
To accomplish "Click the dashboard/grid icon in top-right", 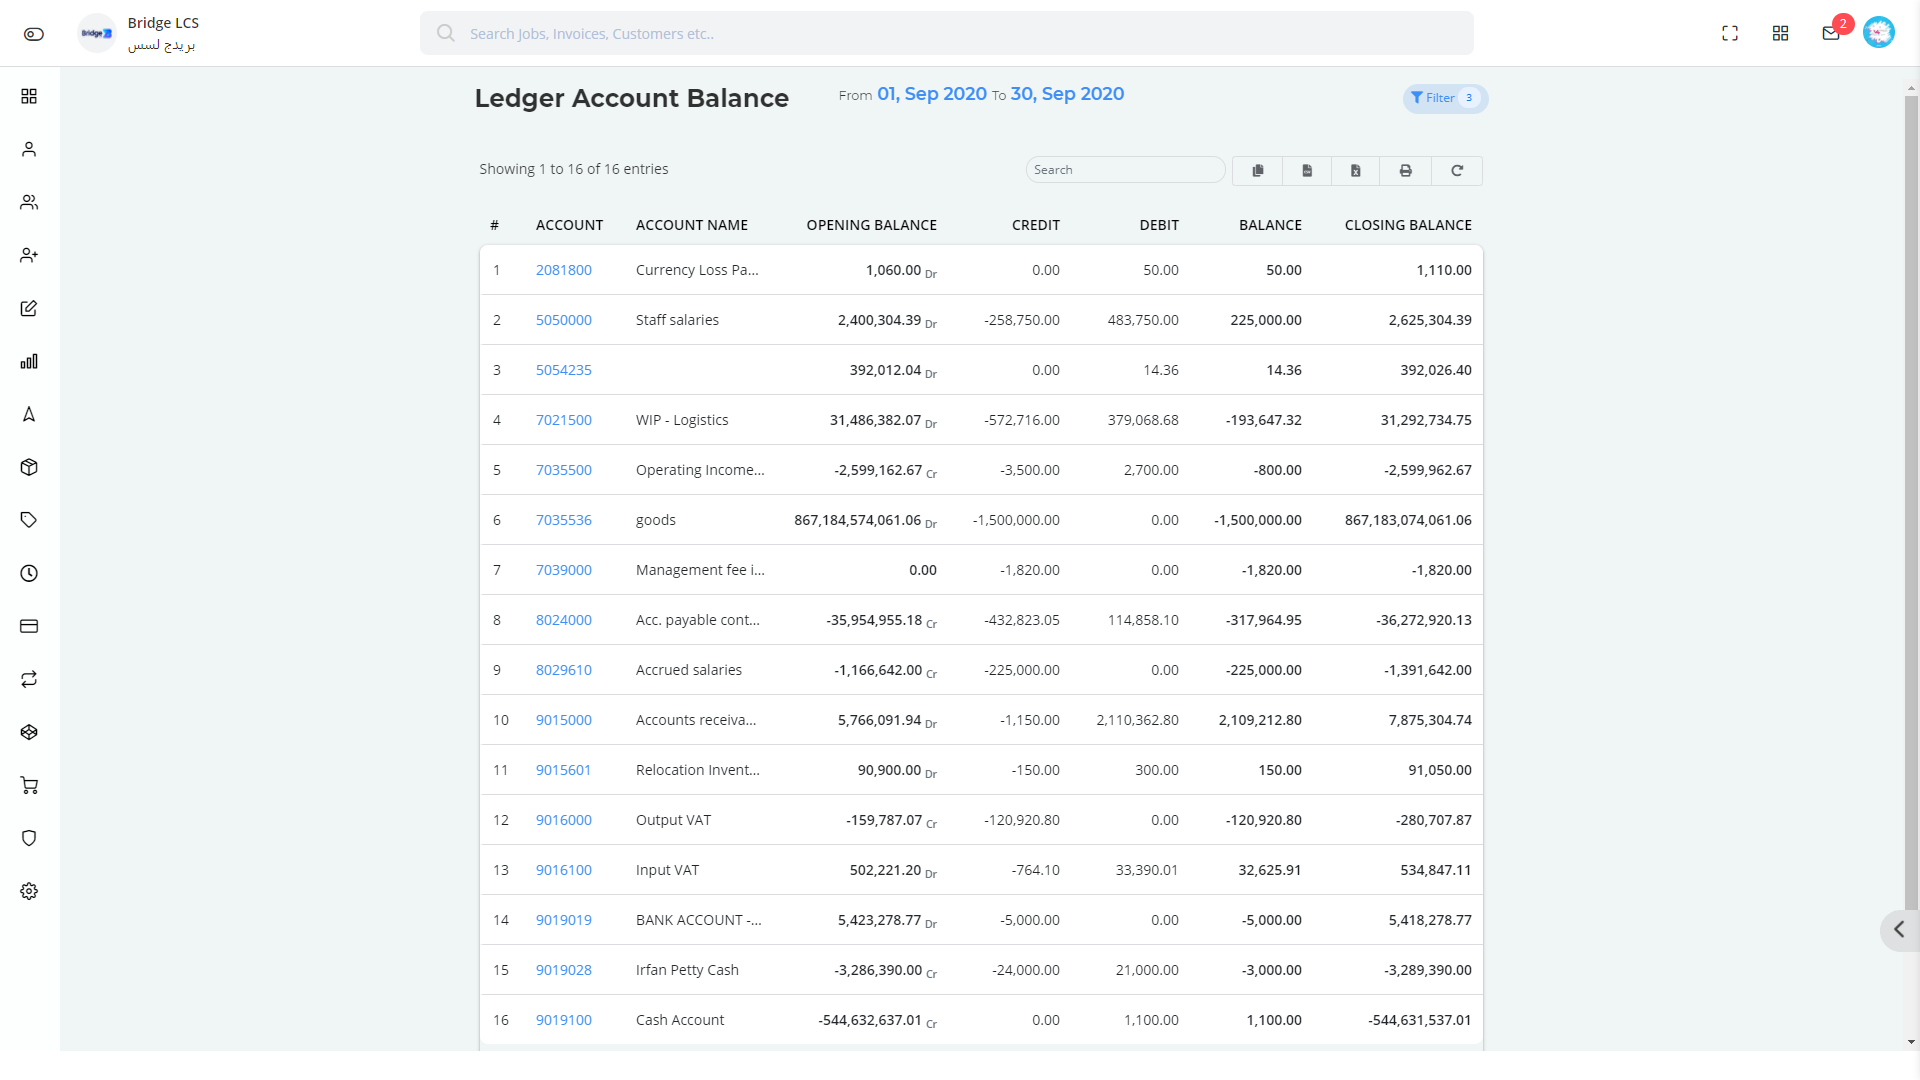I will pyautogui.click(x=1779, y=33).
